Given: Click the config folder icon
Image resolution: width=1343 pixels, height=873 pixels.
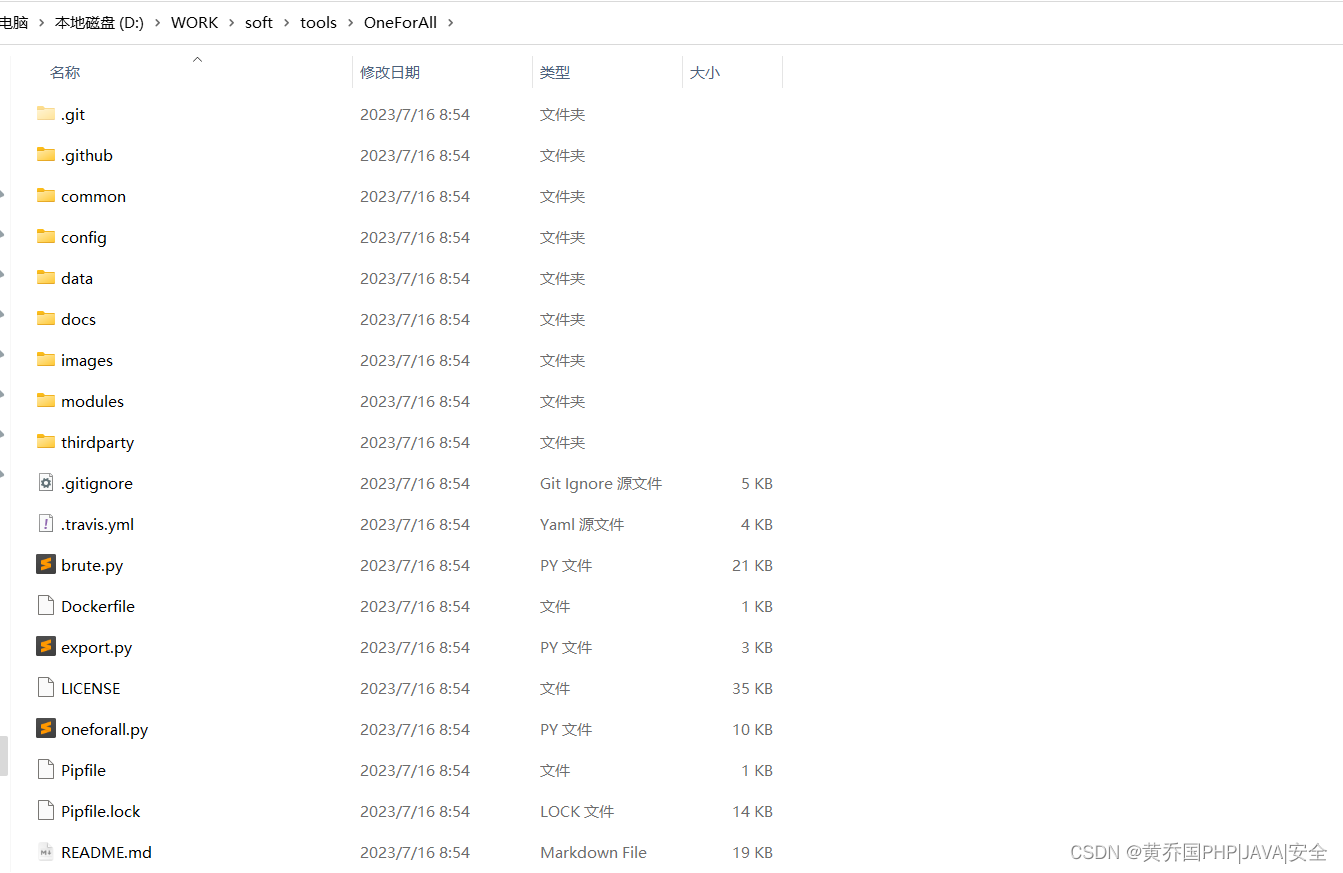Looking at the screenshot, I should 45,237.
